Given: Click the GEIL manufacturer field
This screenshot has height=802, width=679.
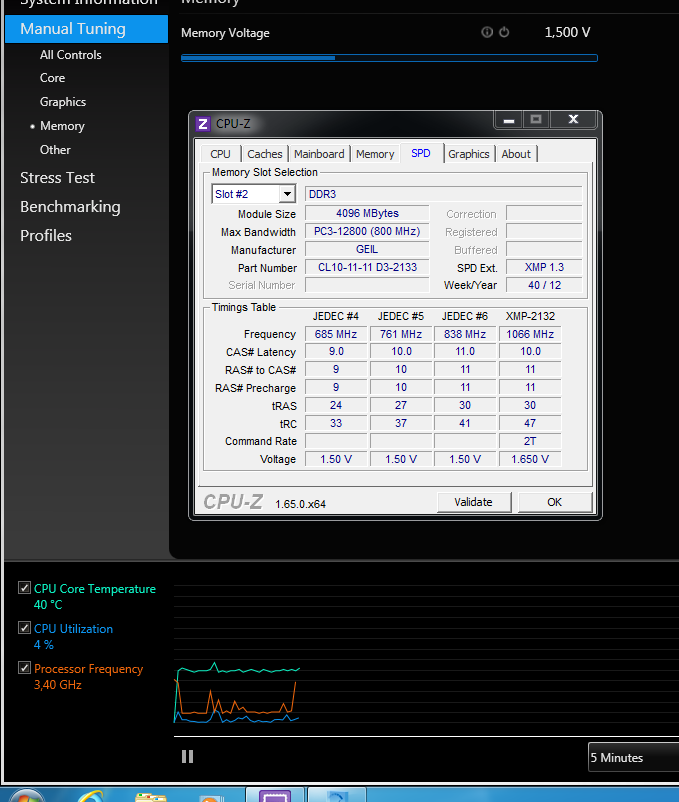Looking at the screenshot, I should click(x=367, y=249).
